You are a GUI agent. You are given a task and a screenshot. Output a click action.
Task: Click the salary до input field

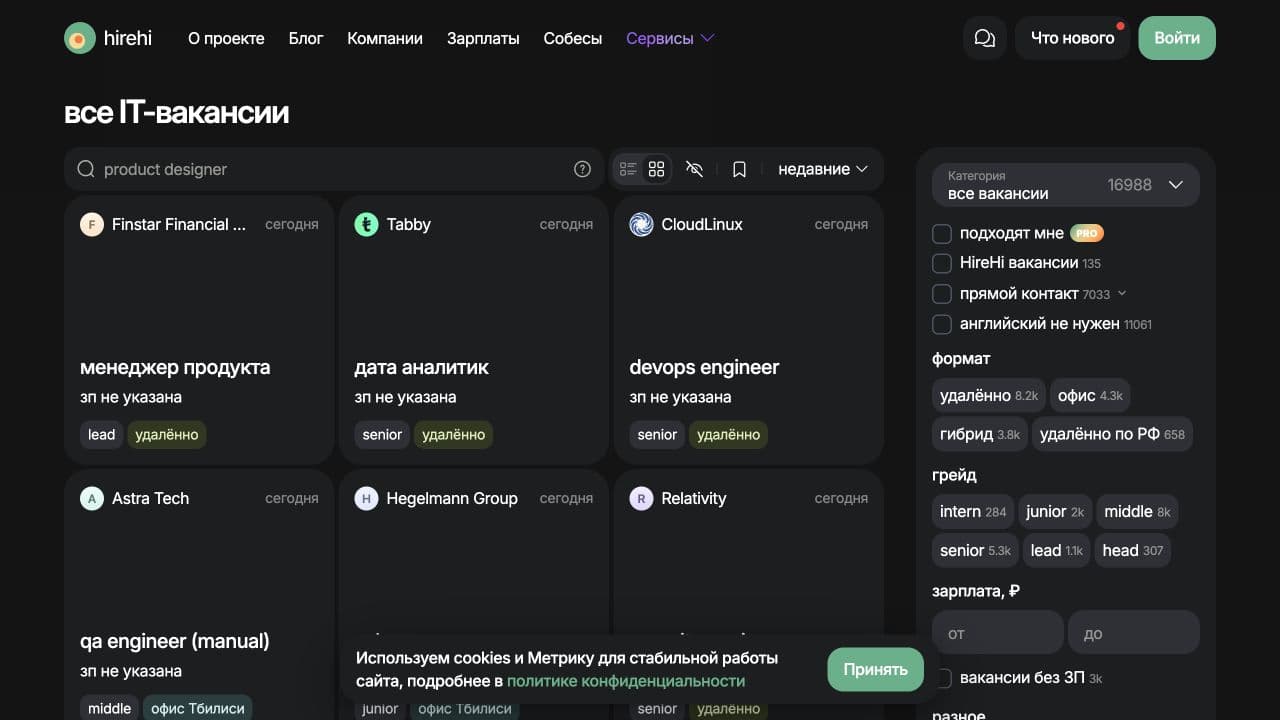coord(1134,633)
